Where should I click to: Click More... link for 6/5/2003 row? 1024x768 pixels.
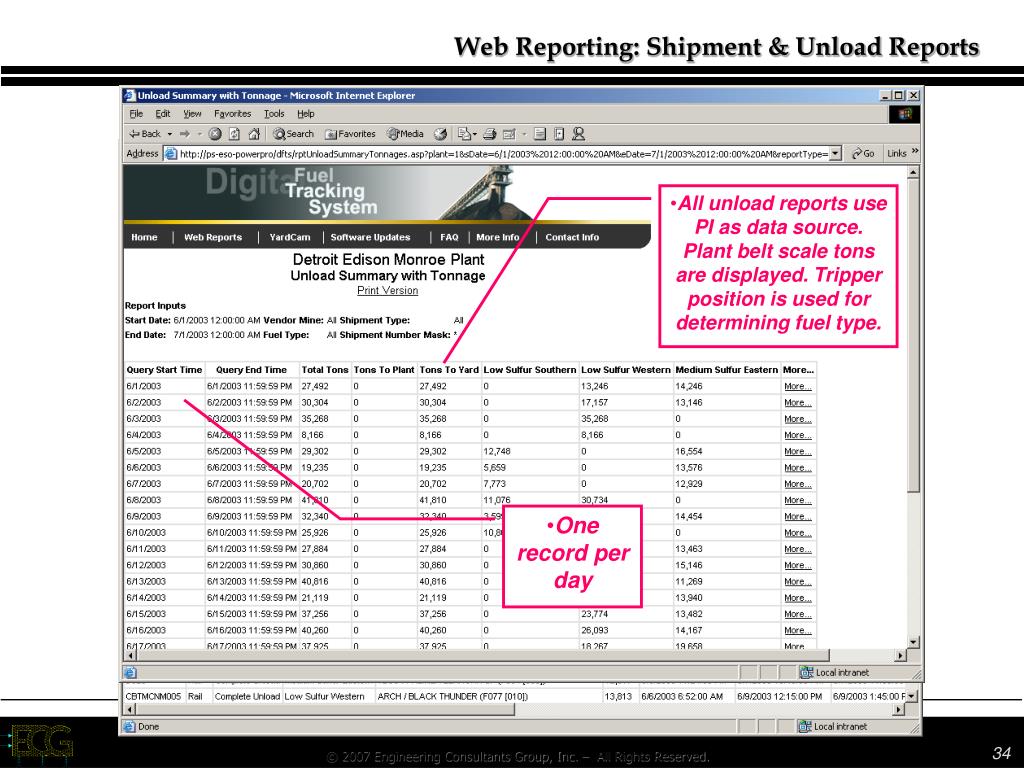(797, 452)
